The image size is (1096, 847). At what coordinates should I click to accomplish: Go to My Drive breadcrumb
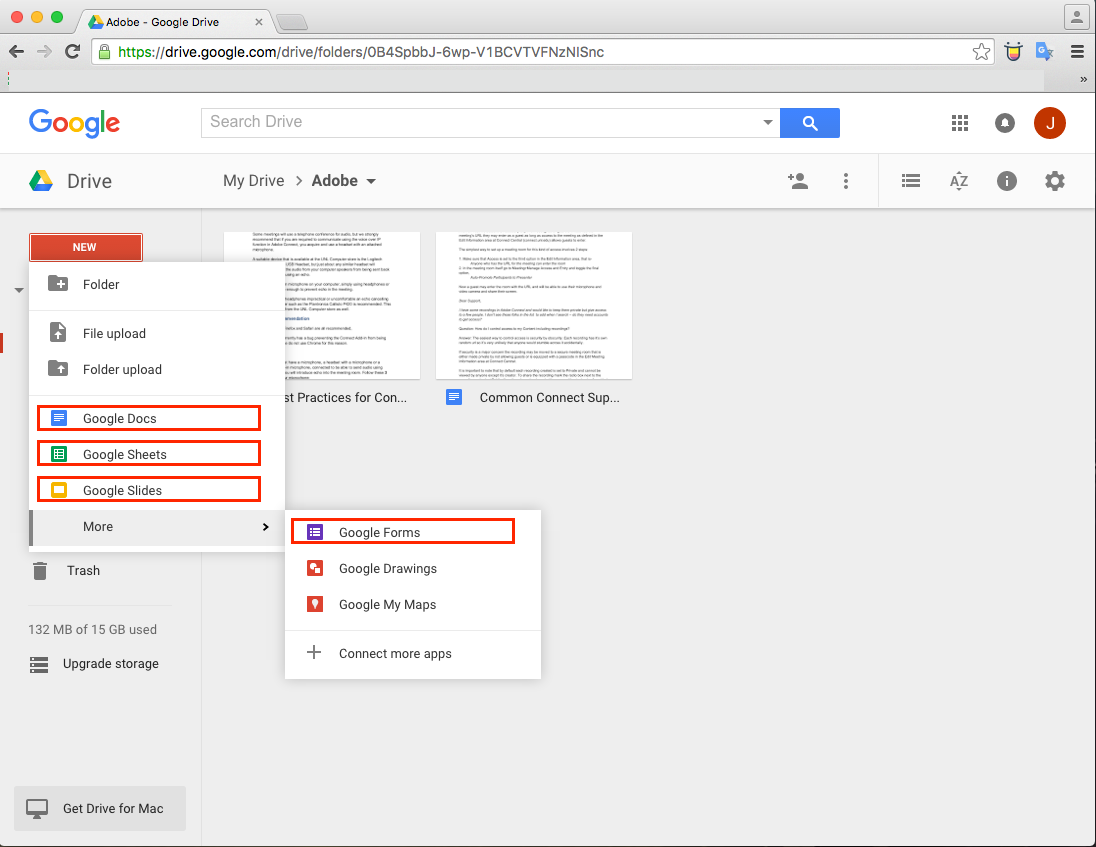[254, 181]
